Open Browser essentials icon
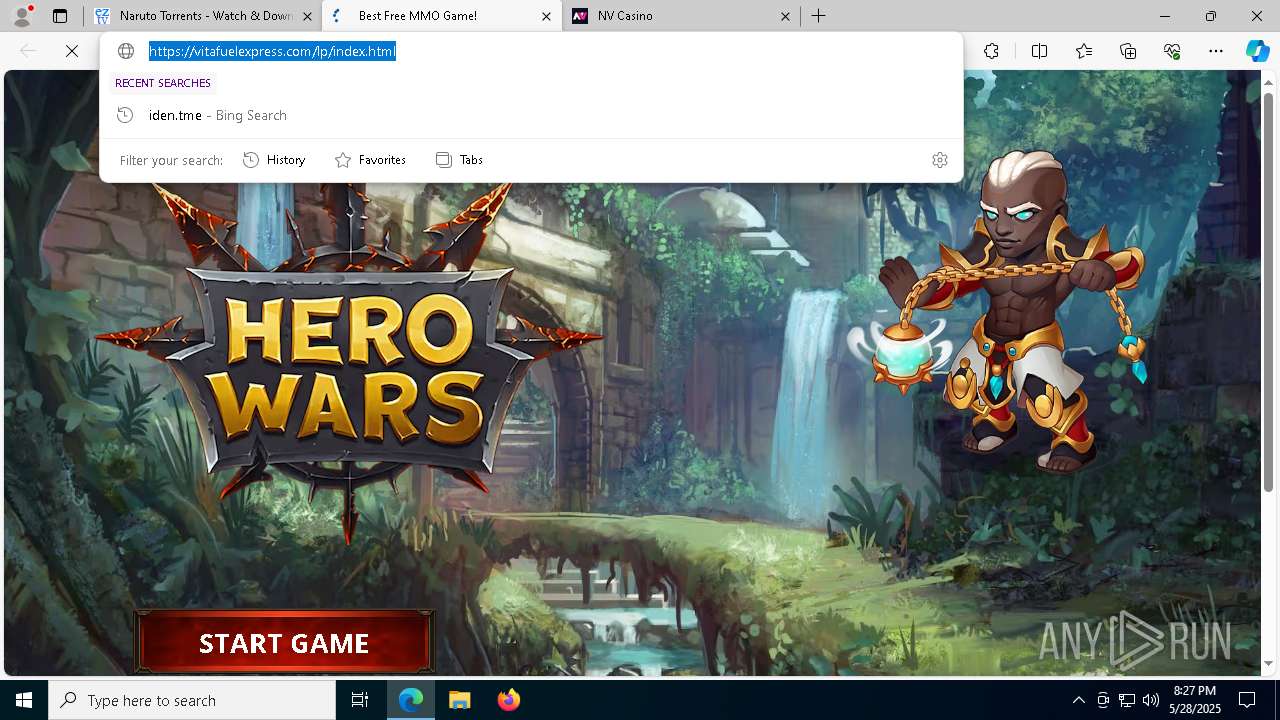This screenshot has width=1280, height=720. (1172, 51)
